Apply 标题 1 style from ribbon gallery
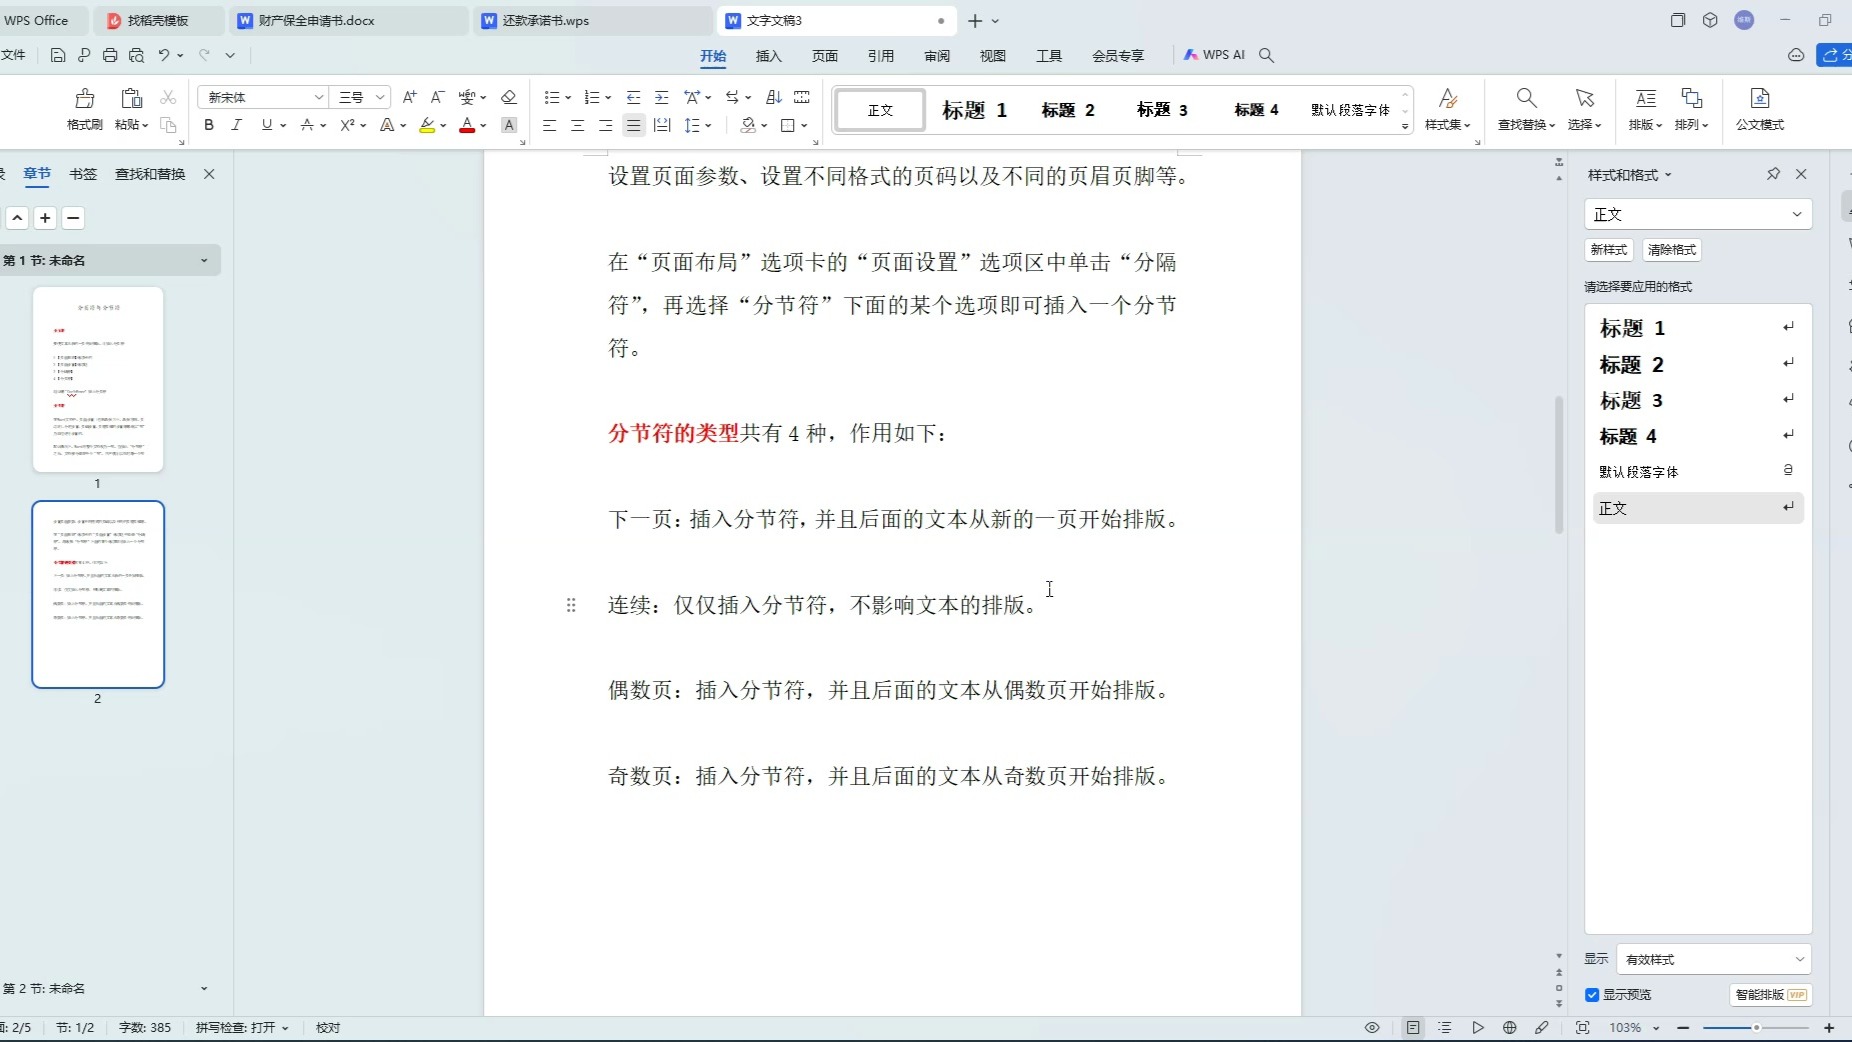This screenshot has width=1852, height=1042. pos(974,110)
